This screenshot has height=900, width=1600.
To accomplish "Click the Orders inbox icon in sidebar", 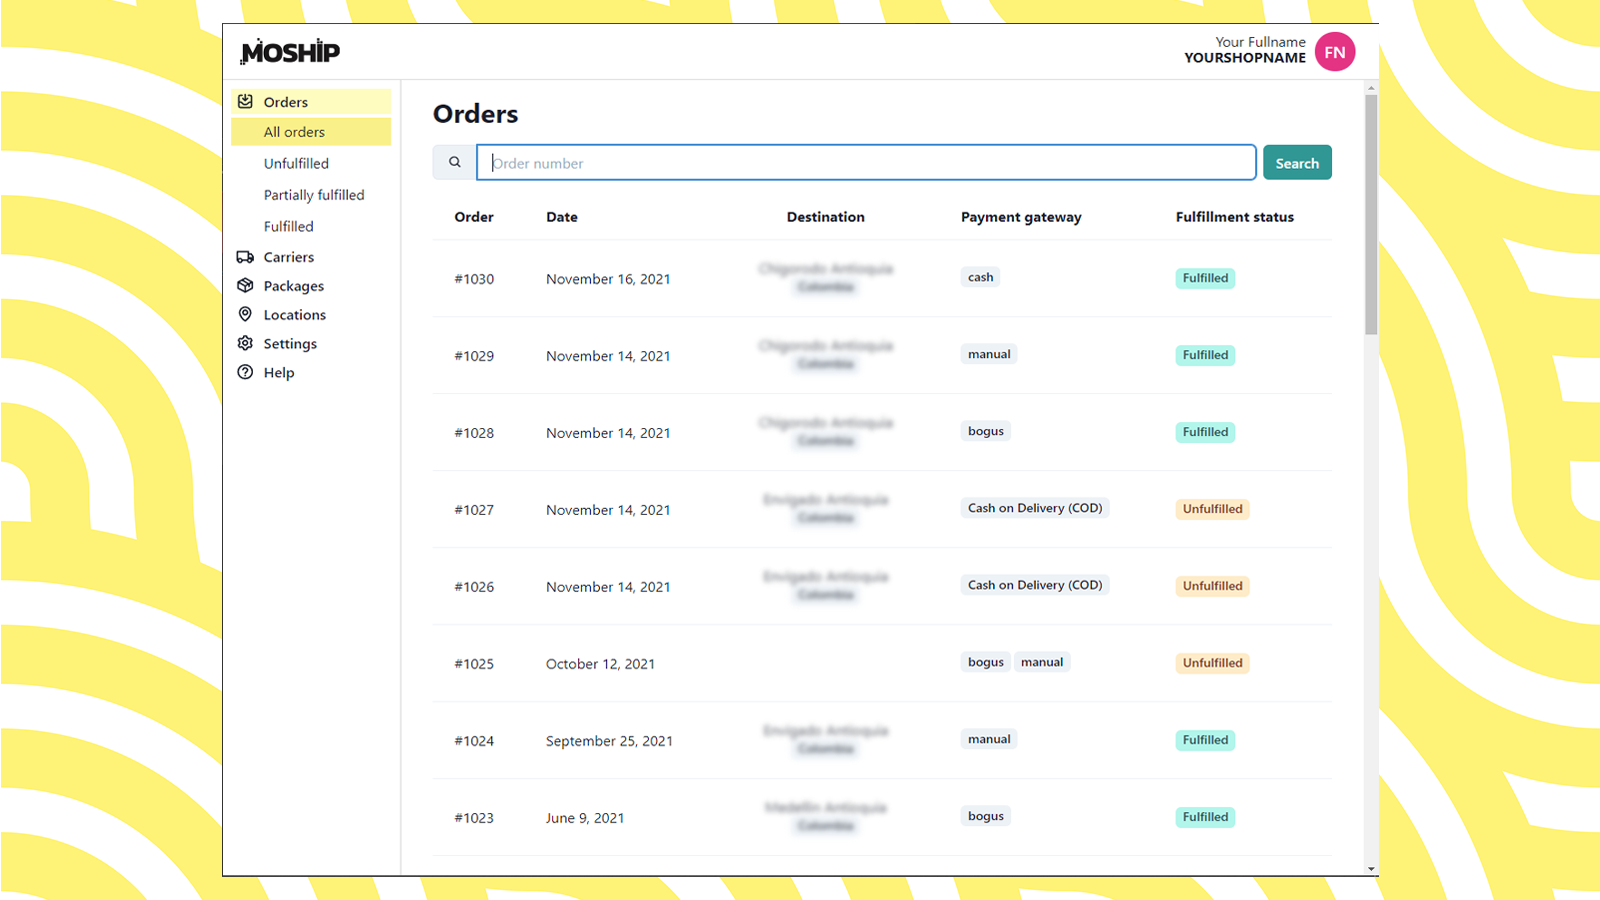I will click(x=245, y=101).
